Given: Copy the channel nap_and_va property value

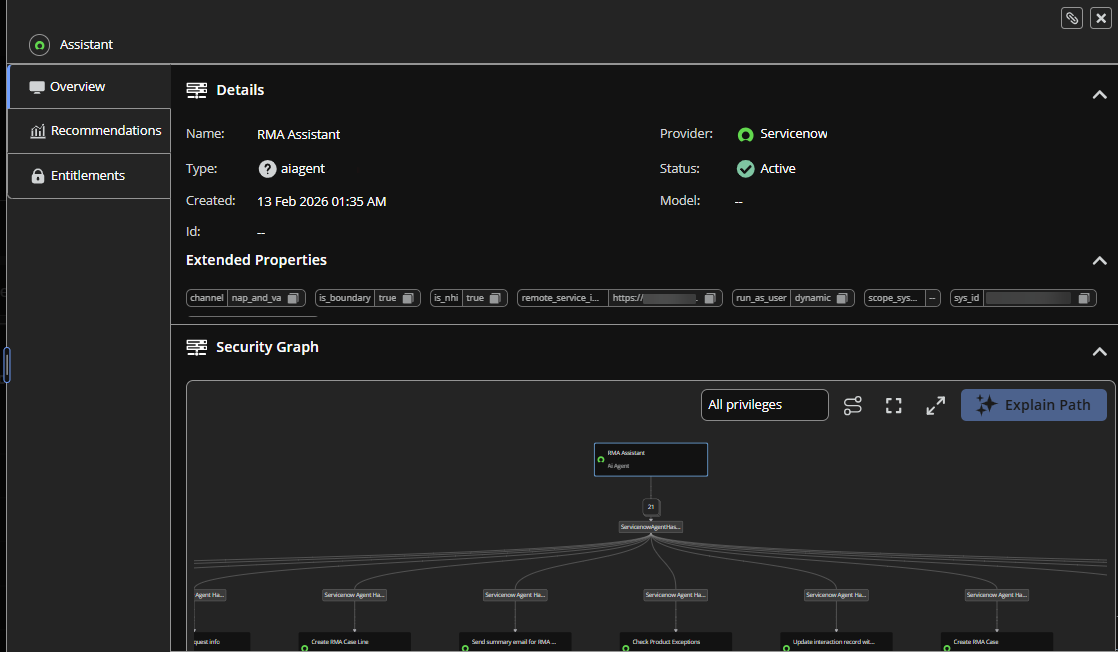Looking at the screenshot, I should tap(293, 298).
